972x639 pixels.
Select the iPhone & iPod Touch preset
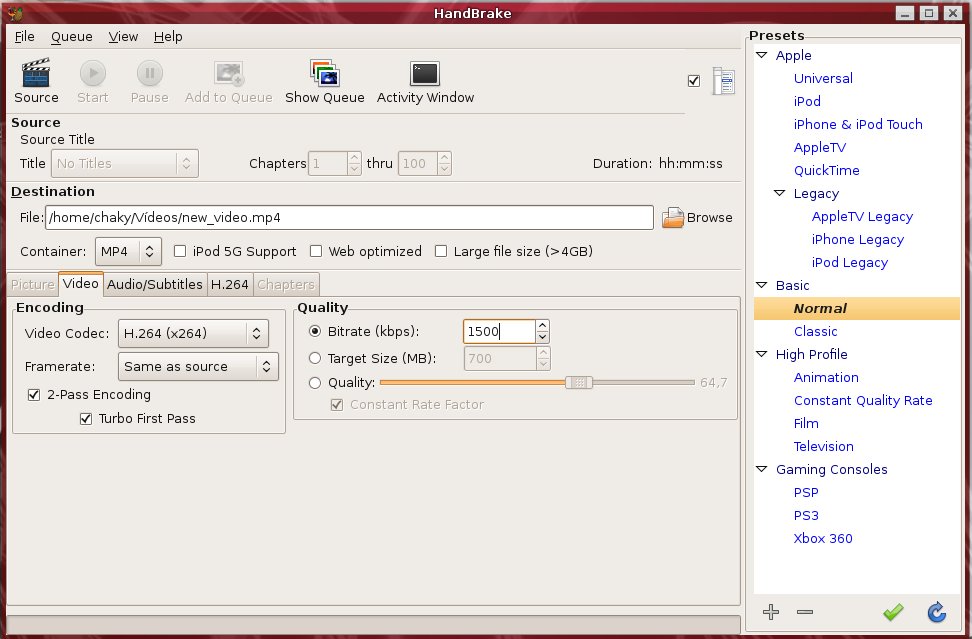click(858, 124)
